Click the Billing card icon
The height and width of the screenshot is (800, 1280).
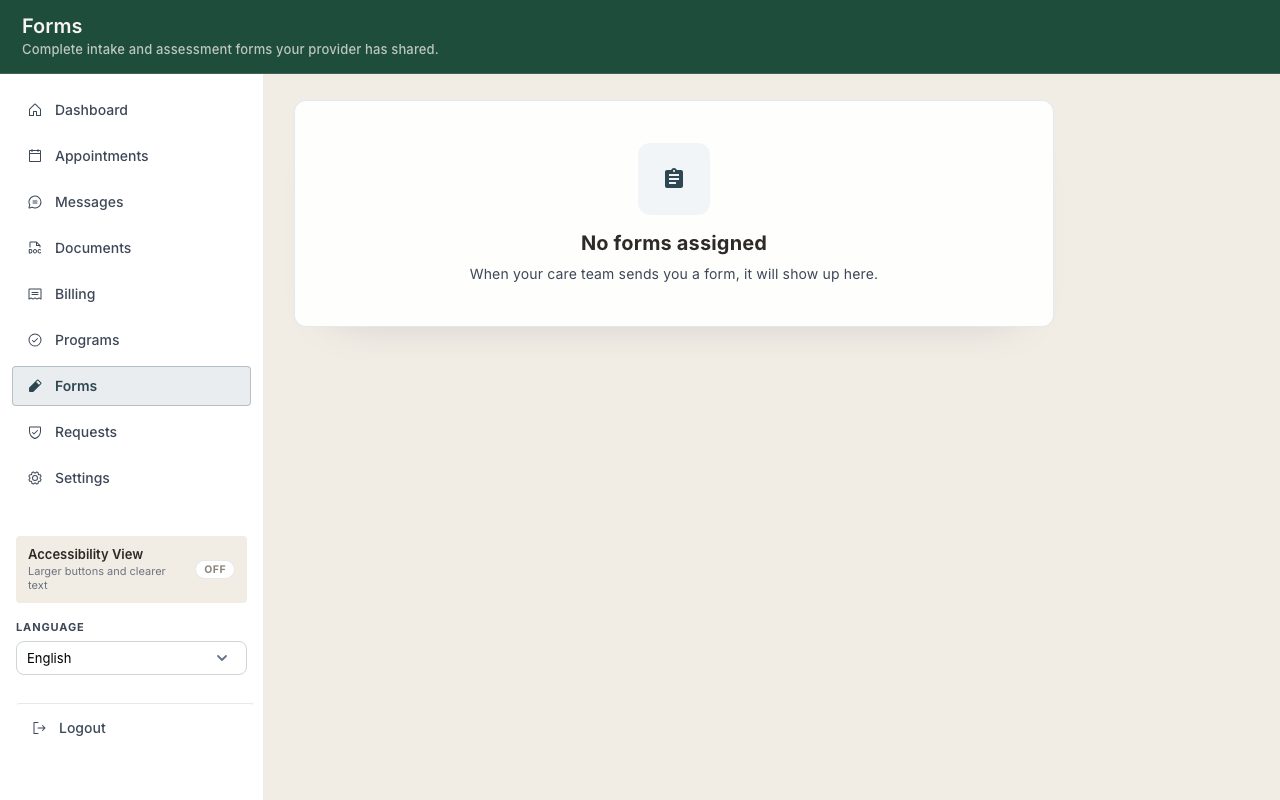click(x=35, y=294)
